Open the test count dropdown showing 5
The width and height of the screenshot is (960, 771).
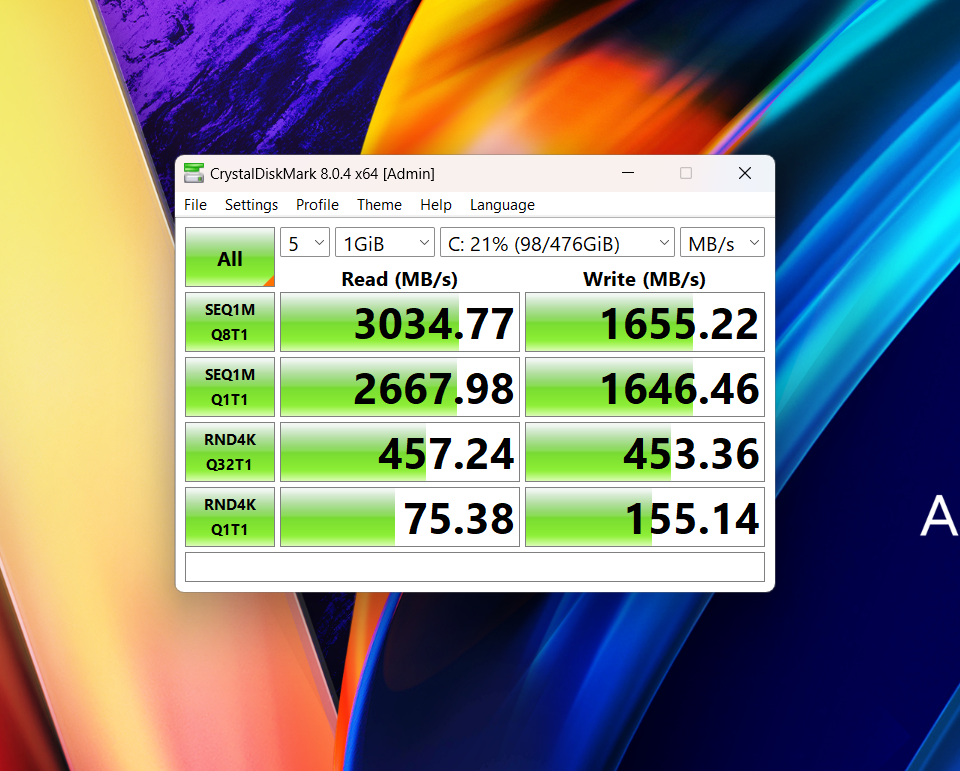click(x=305, y=243)
